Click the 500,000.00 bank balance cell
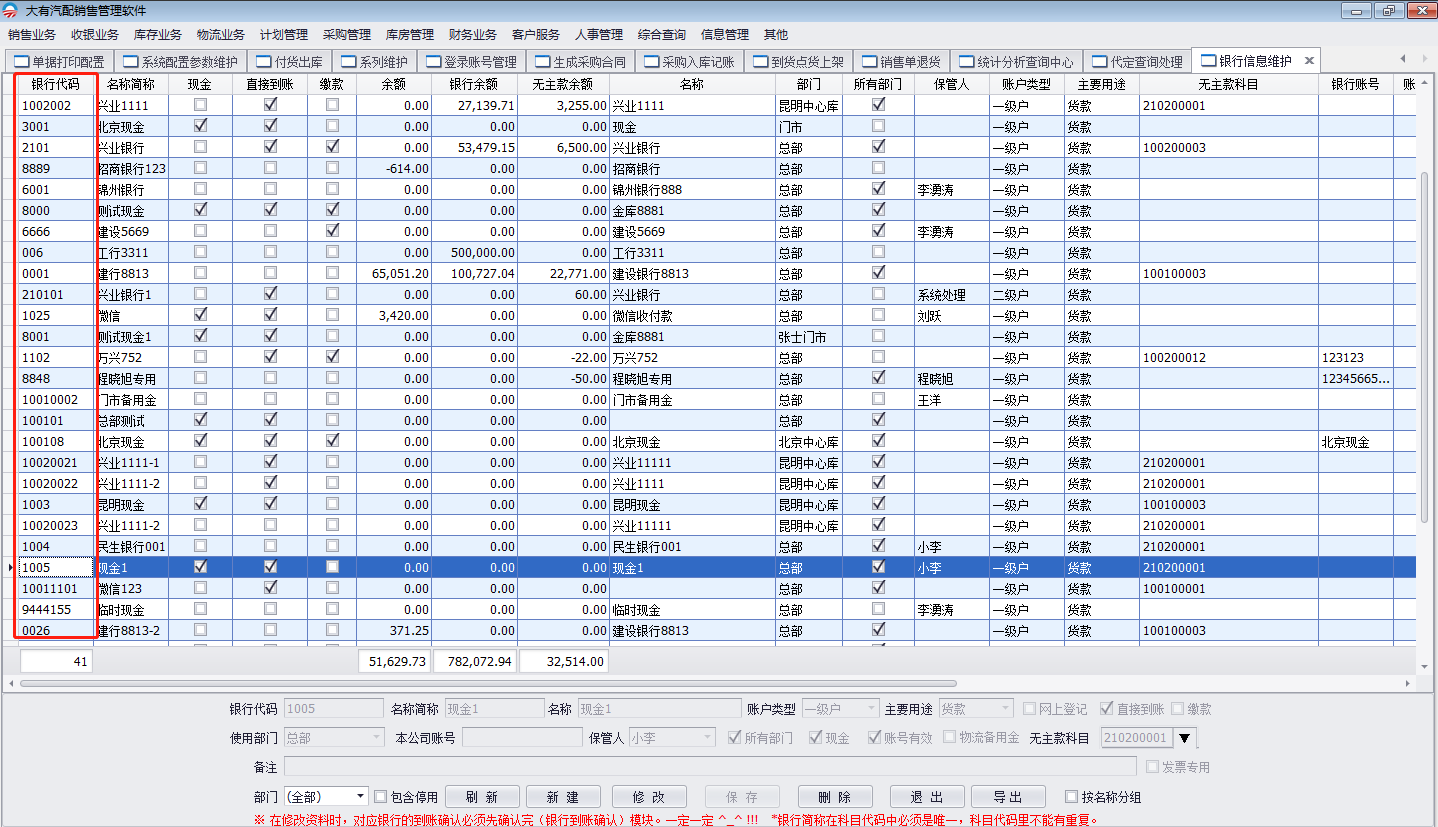 [x=474, y=252]
